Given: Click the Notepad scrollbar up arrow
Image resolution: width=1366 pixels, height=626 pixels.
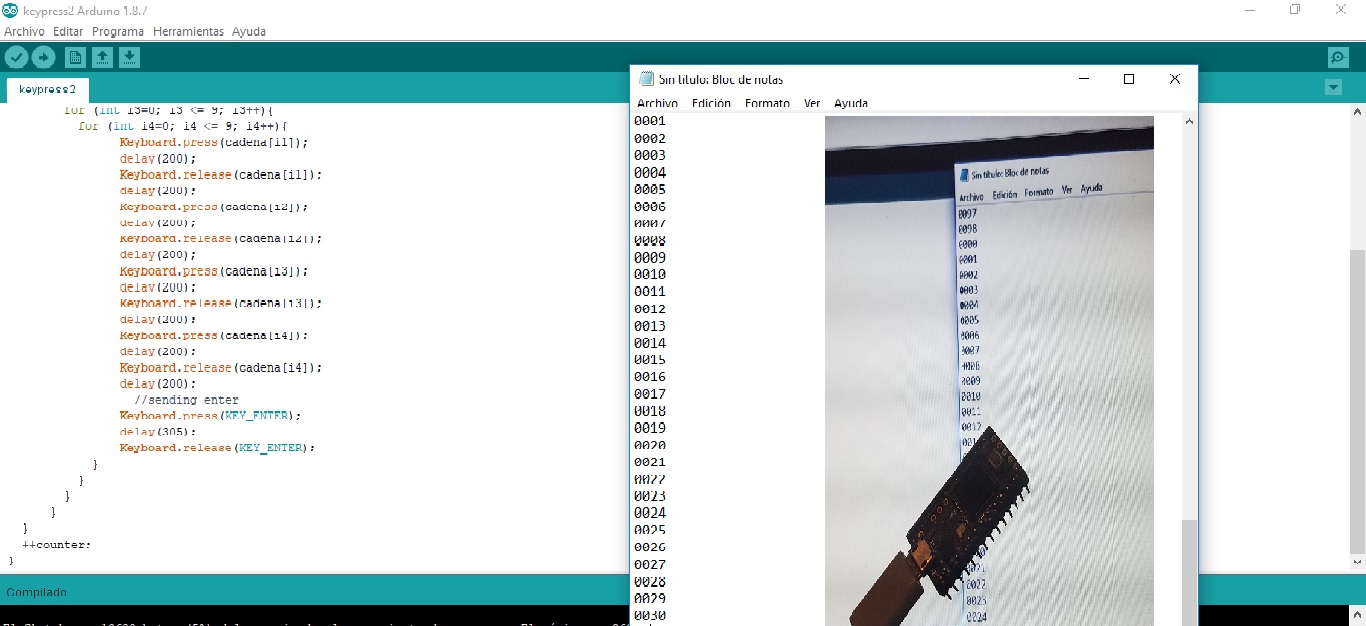Looking at the screenshot, I should tap(1189, 121).
